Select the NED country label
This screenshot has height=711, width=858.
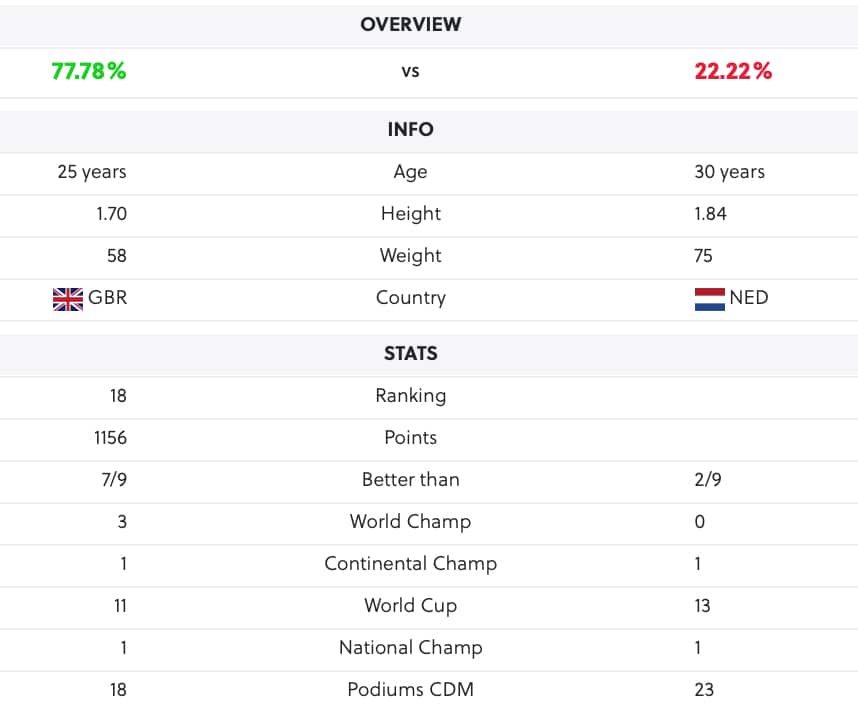pyautogui.click(x=749, y=298)
